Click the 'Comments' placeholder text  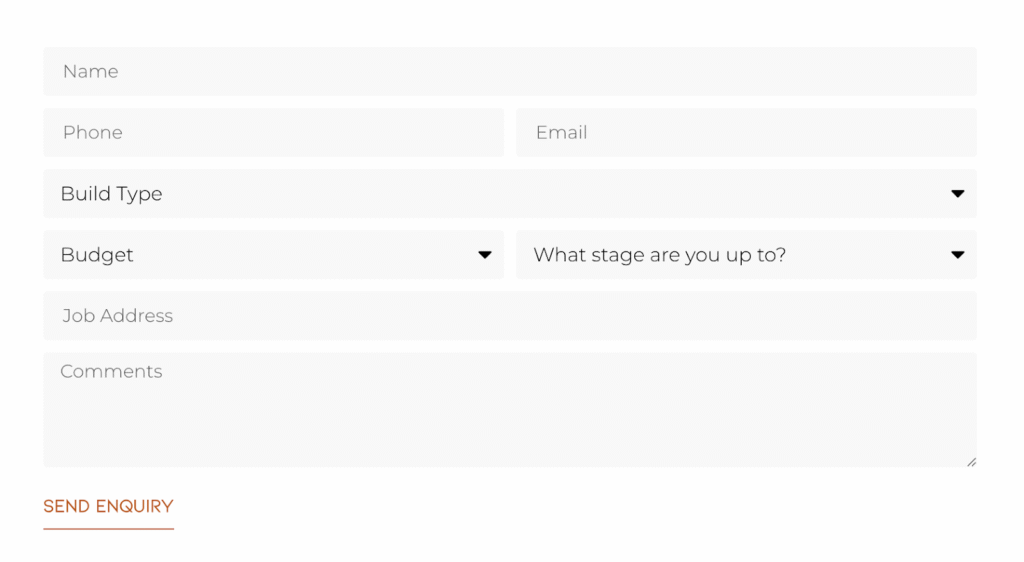pyautogui.click(x=111, y=372)
